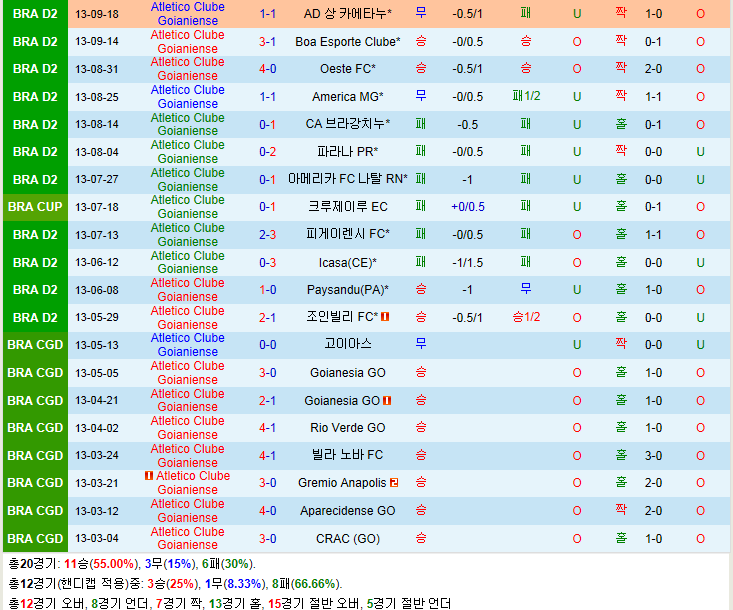Click 0-3 score versus Icasa(CE)
This screenshot has height=610, width=733.
coord(267,262)
